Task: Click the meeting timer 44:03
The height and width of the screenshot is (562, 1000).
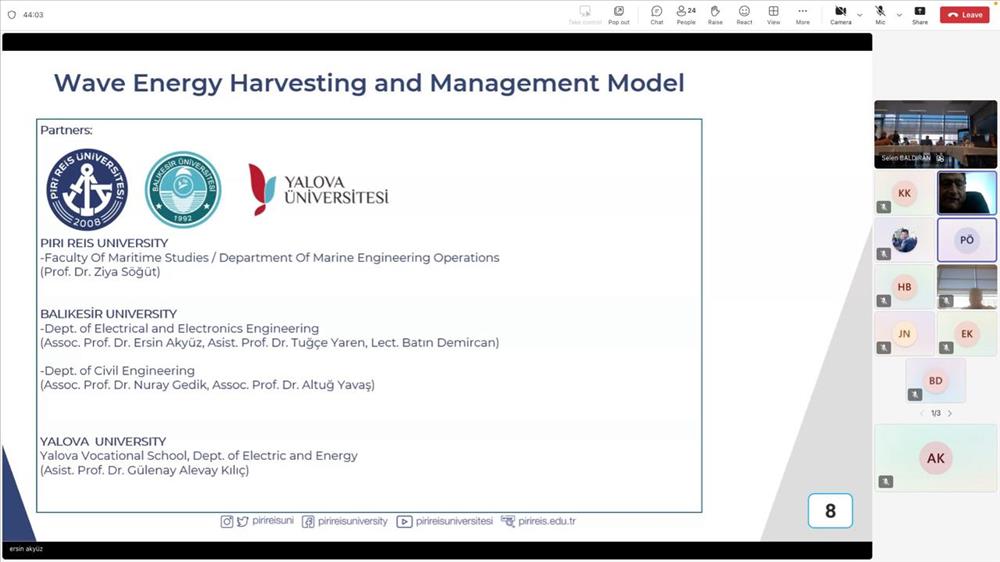Action: [33, 15]
